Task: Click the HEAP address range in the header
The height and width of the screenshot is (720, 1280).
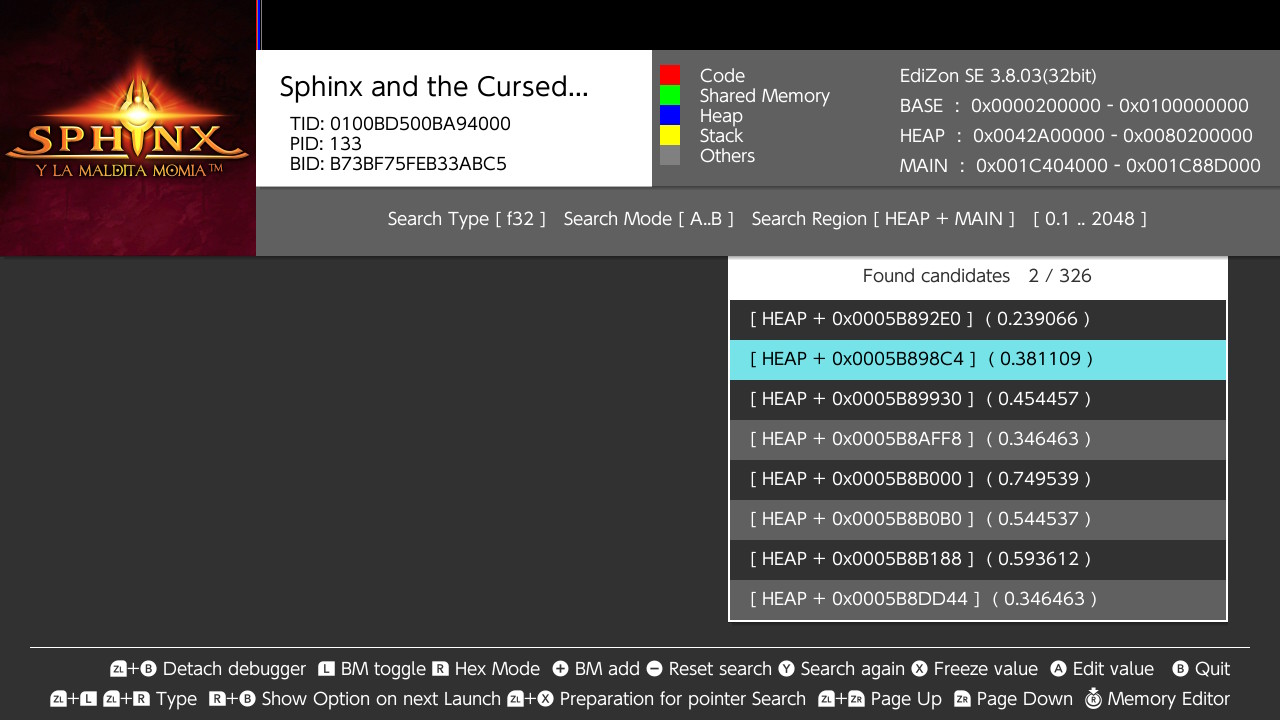Action: (x=1076, y=136)
